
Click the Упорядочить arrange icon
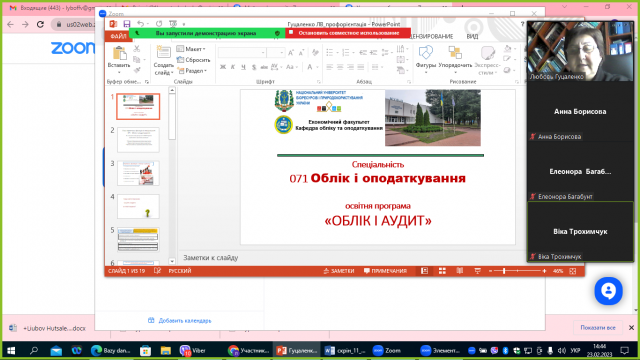coord(455,53)
